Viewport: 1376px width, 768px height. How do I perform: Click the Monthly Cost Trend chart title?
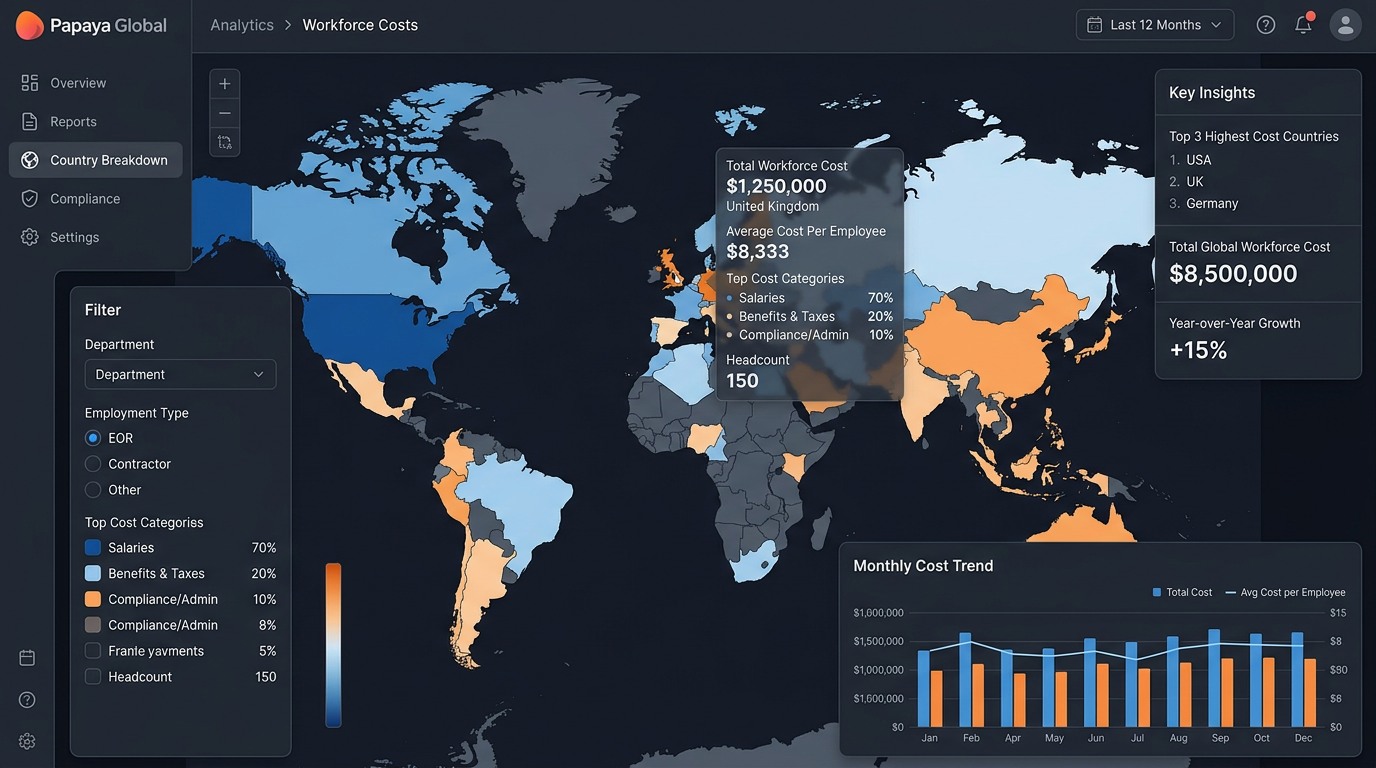[923, 566]
